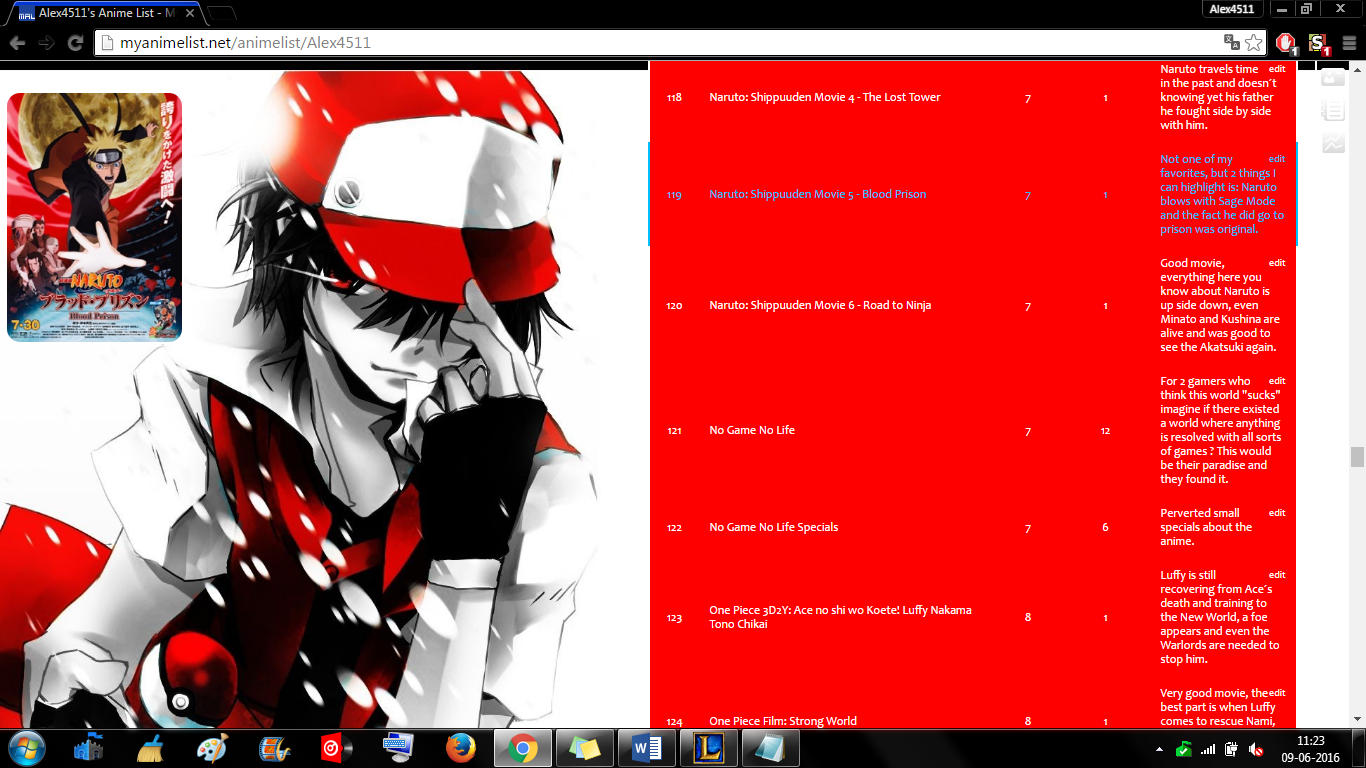Screen dimensions: 1366x768
Task: Click the bookmark star in address bar
Action: pos(1253,43)
